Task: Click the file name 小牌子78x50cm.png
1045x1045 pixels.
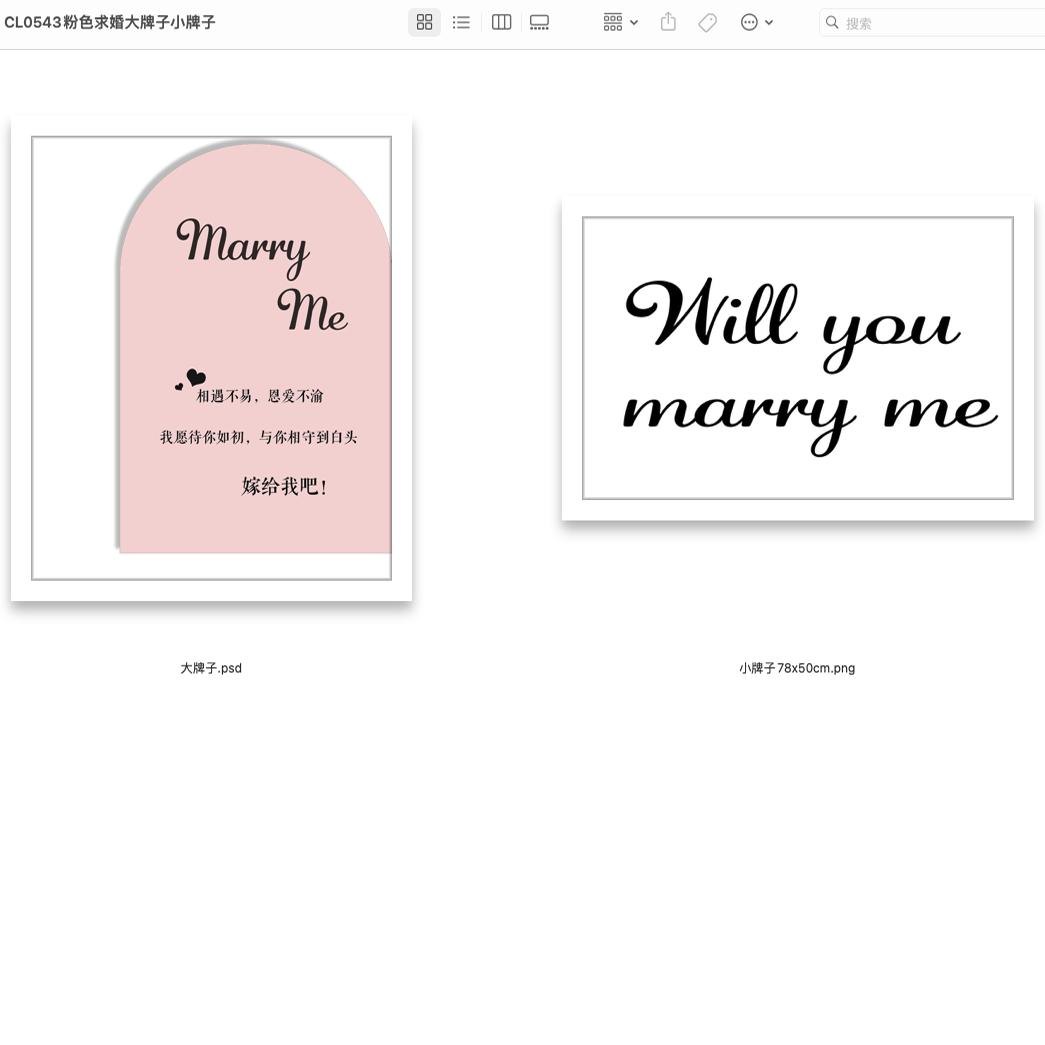Action: pos(797,668)
